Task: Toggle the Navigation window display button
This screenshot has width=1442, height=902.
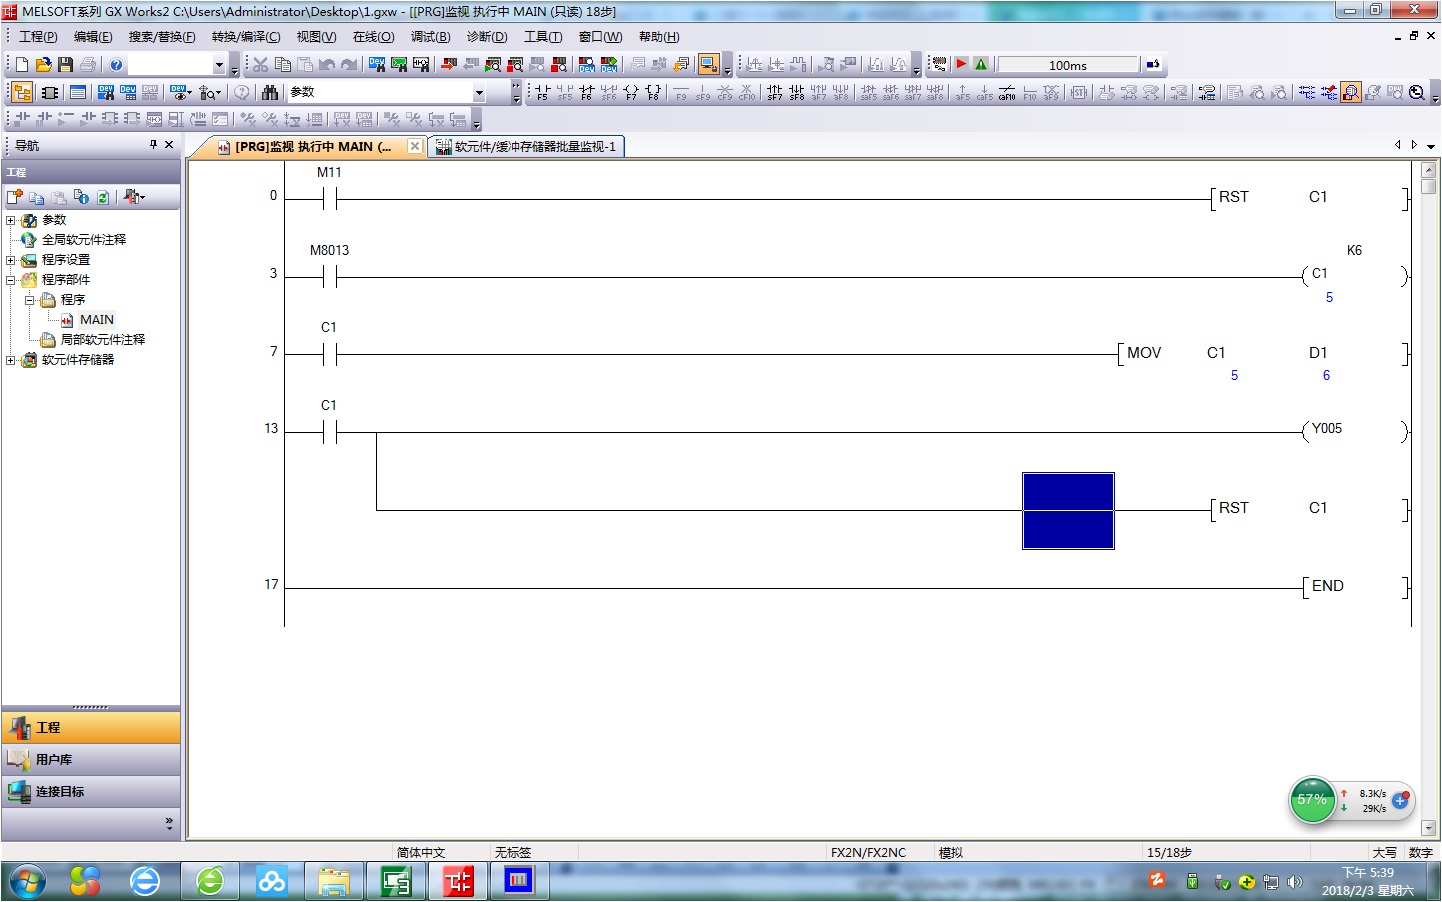Action: coord(22,92)
